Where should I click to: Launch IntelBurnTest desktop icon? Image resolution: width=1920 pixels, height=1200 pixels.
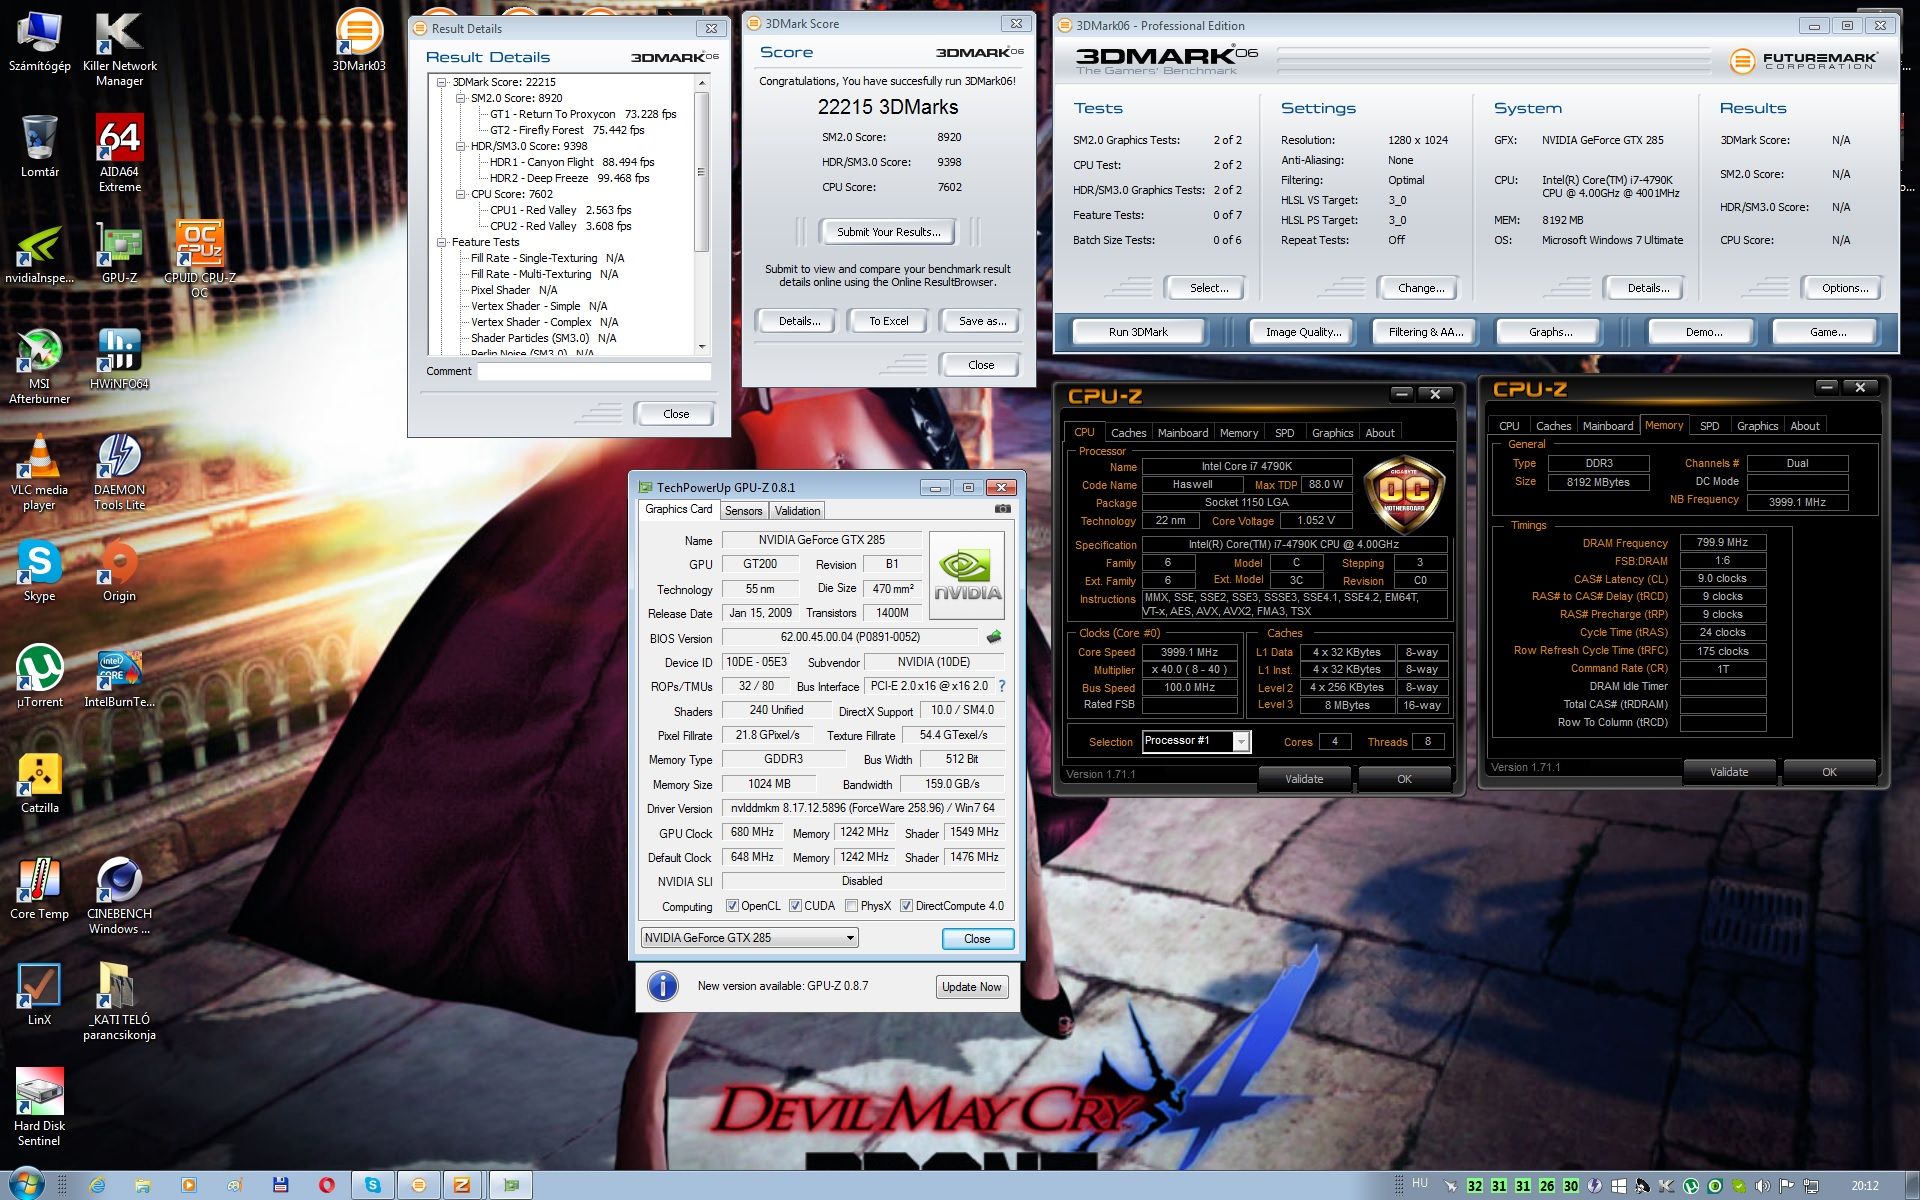tap(119, 677)
